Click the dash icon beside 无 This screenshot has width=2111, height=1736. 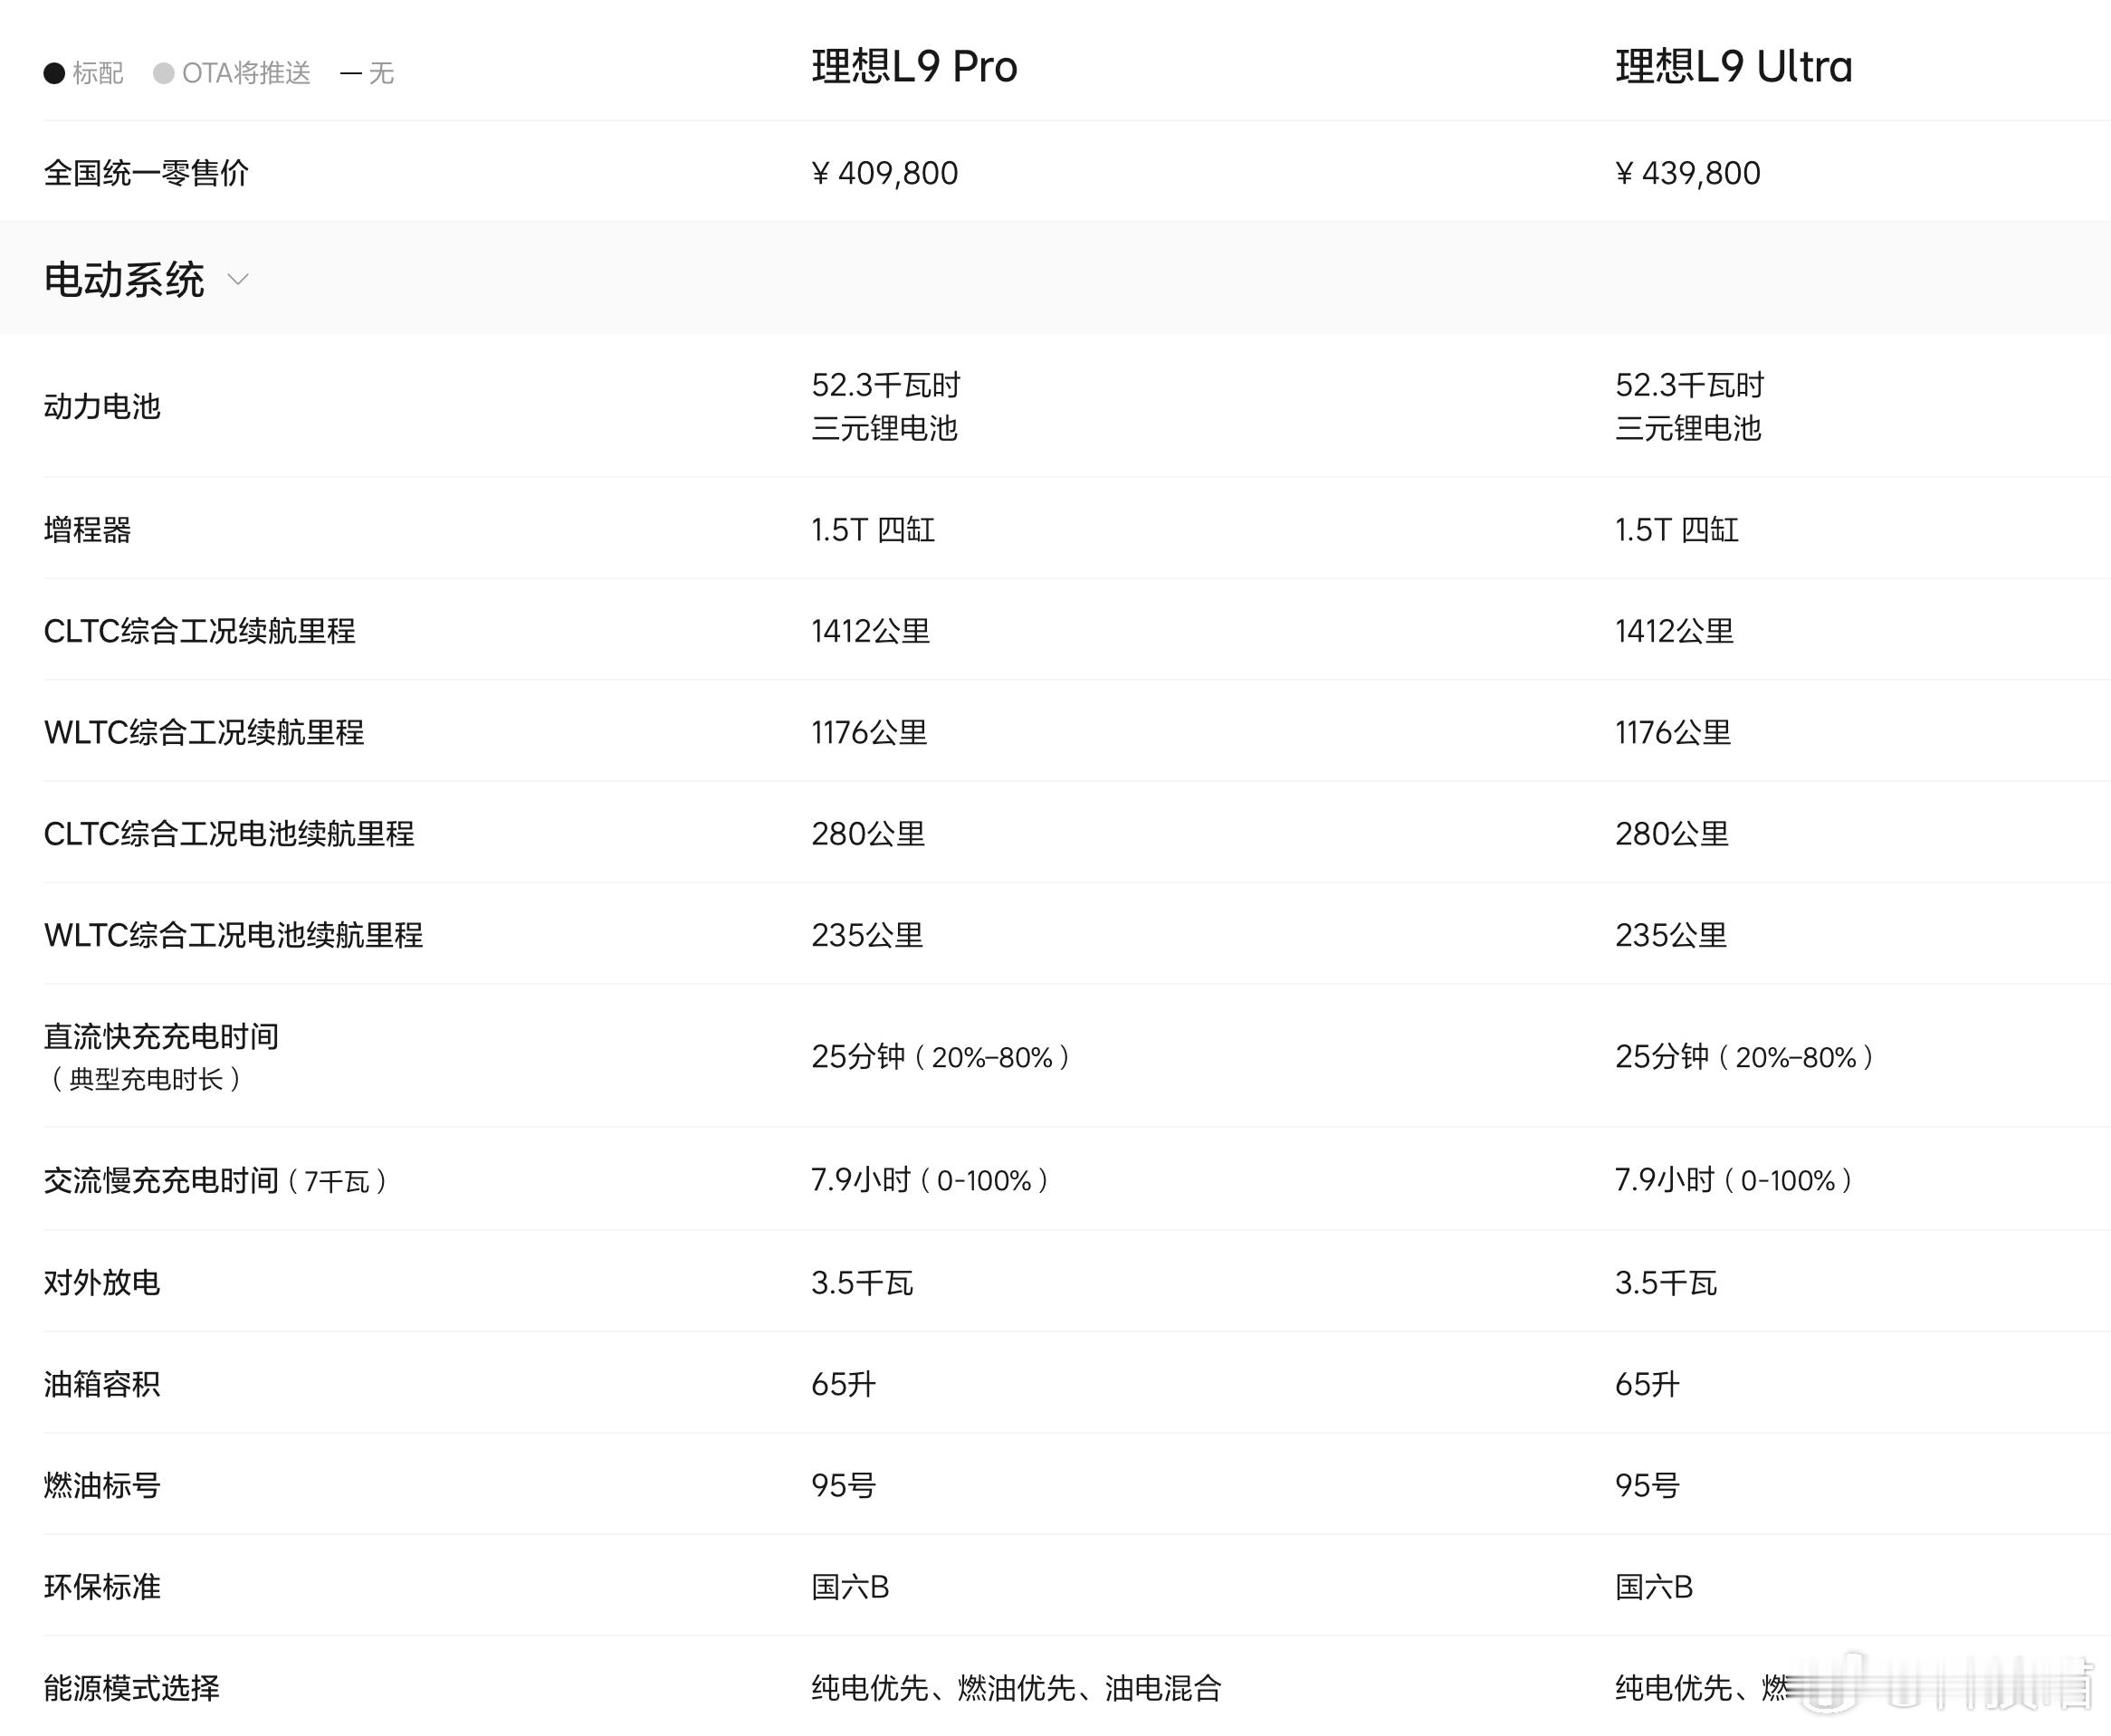coord(350,74)
